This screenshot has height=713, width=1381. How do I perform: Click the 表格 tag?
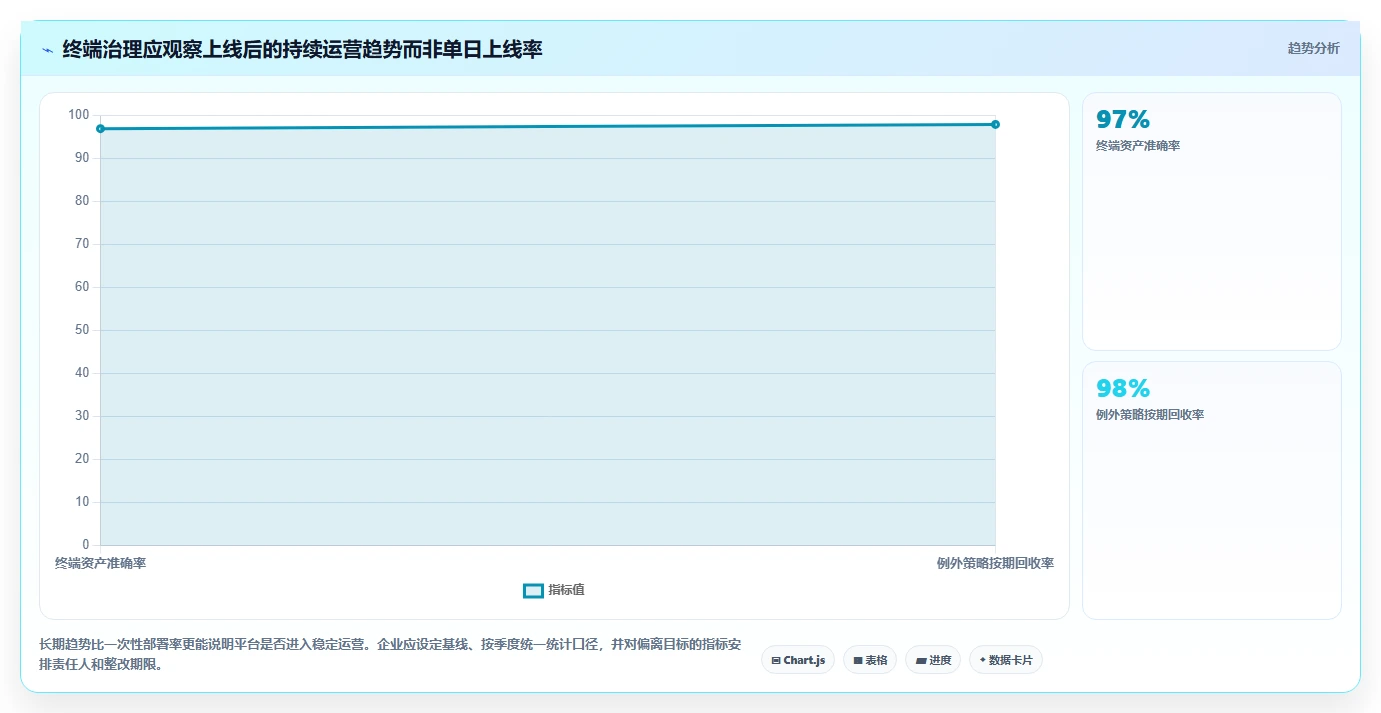[x=869, y=660]
